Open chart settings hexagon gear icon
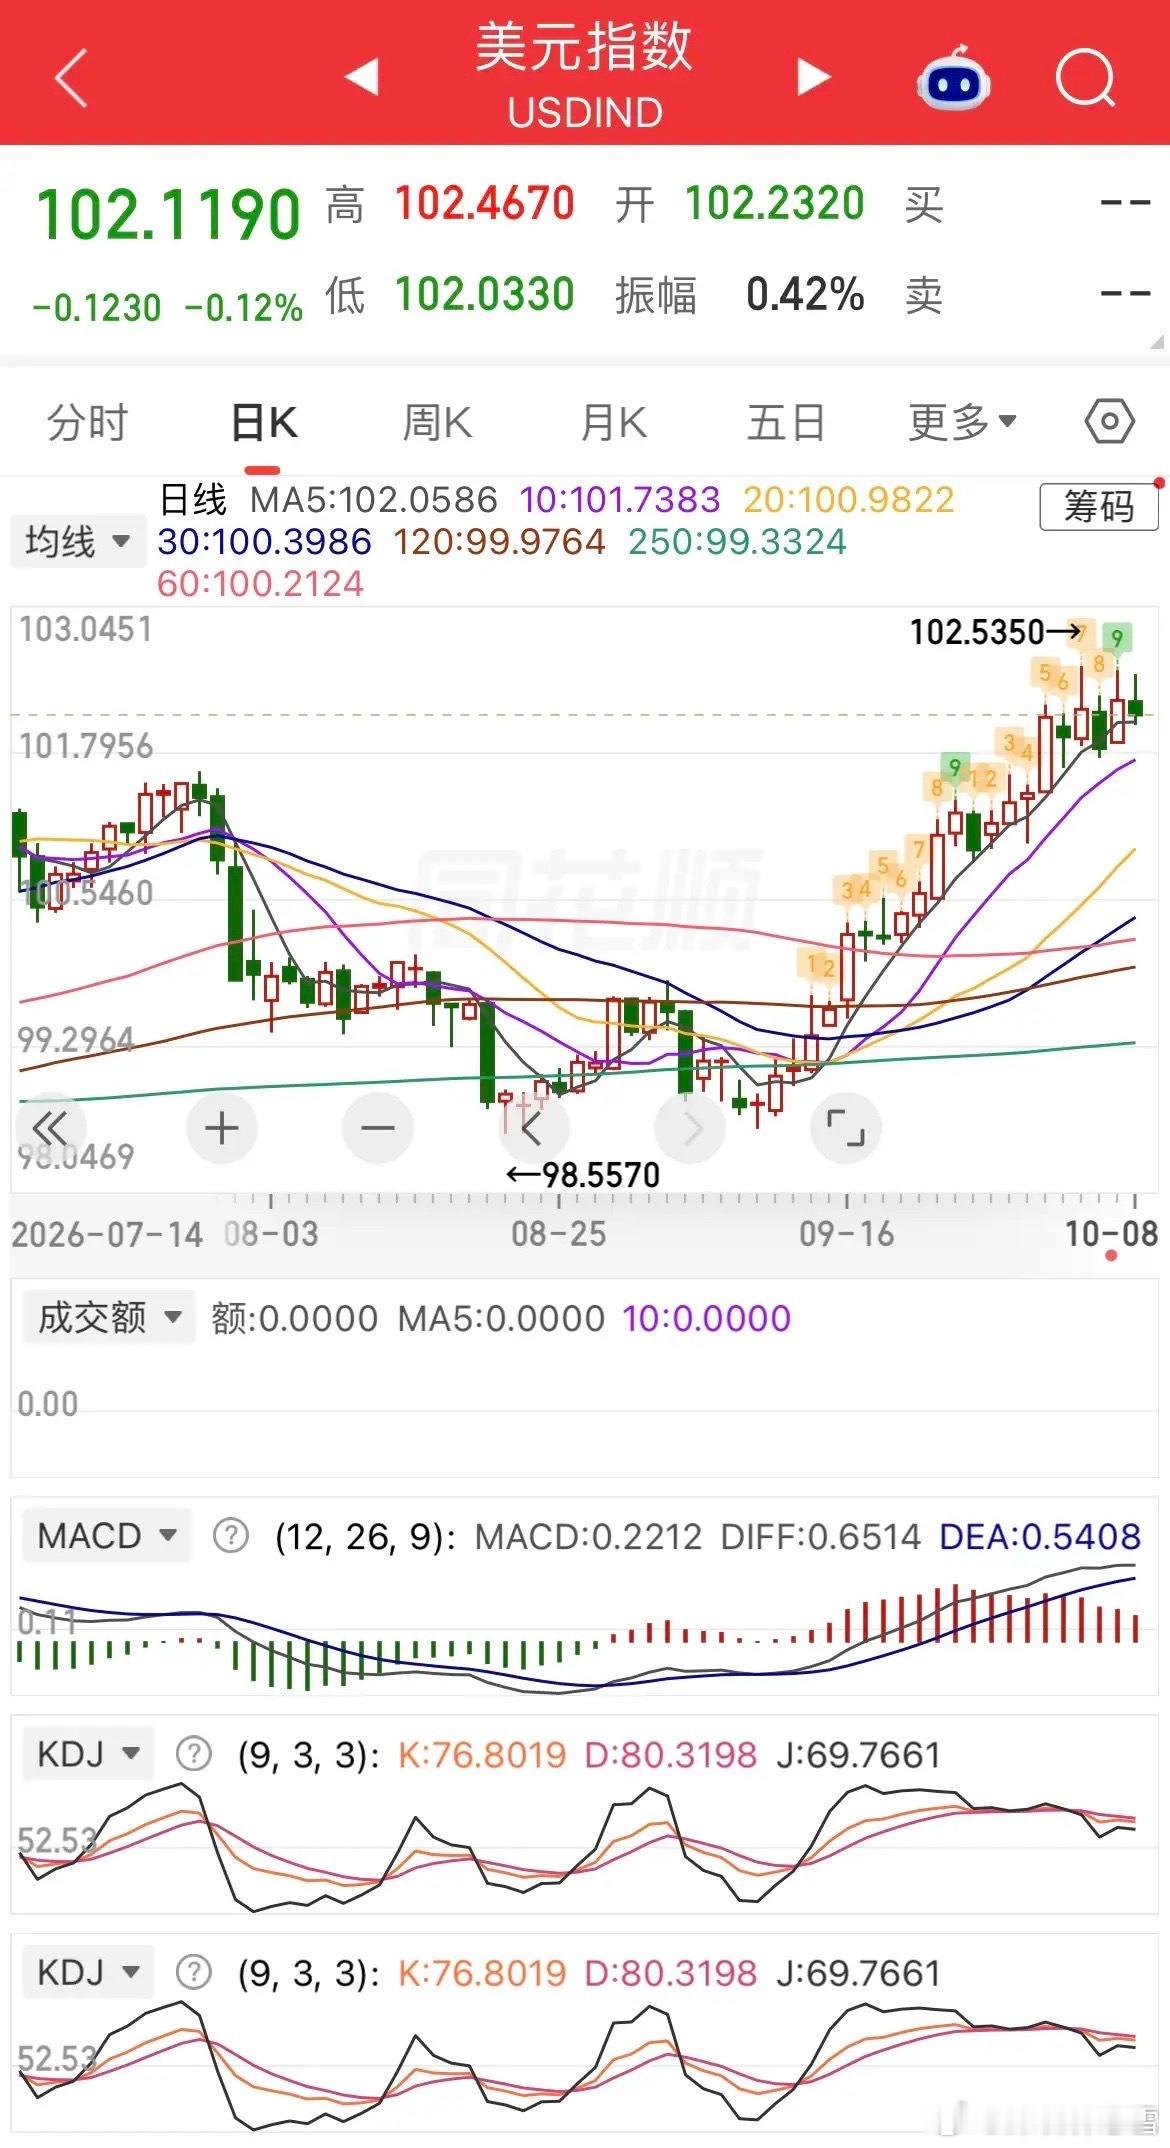The width and height of the screenshot is (1170, 2148). pos(1110,422)
